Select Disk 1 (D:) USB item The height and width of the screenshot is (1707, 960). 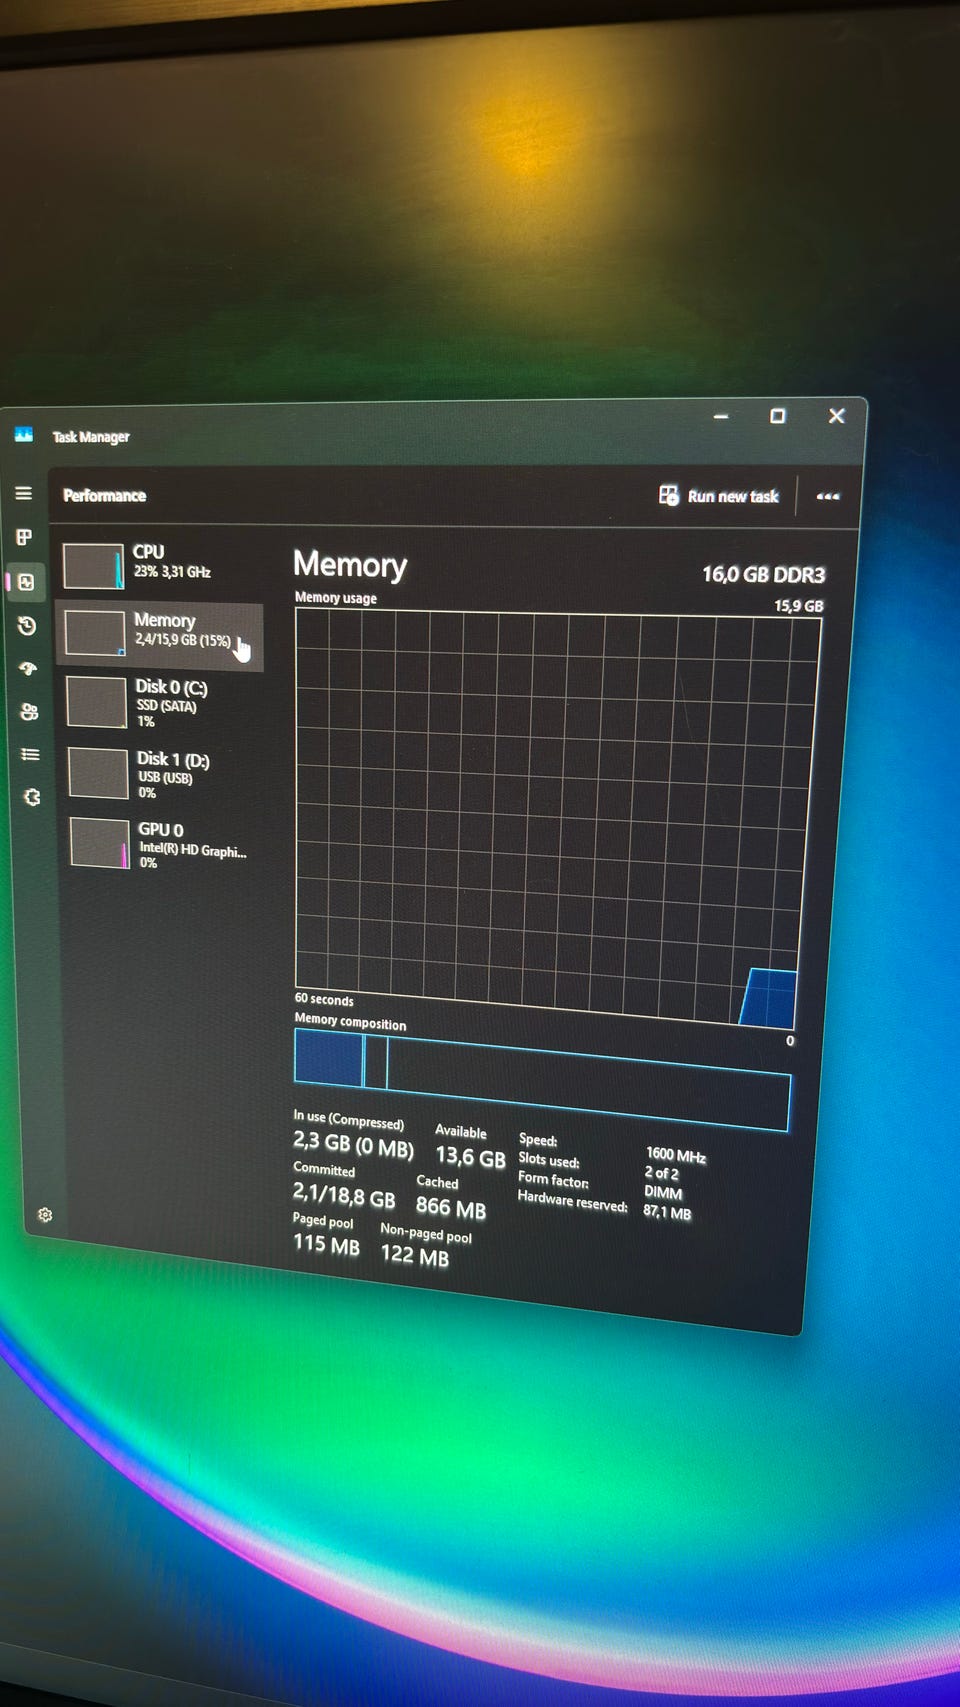tap(163, 774)
